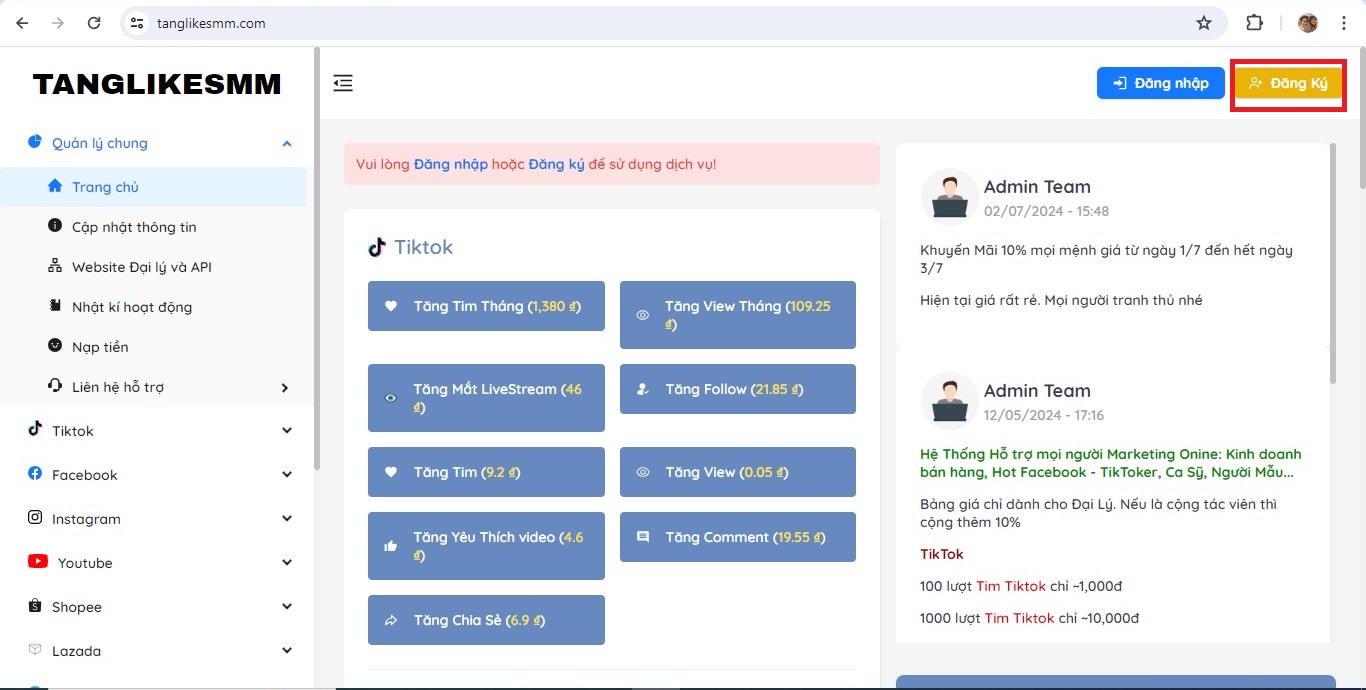Go back to the previous browser page
This screenshot has width=1366, height=690.
pos(22,23)
